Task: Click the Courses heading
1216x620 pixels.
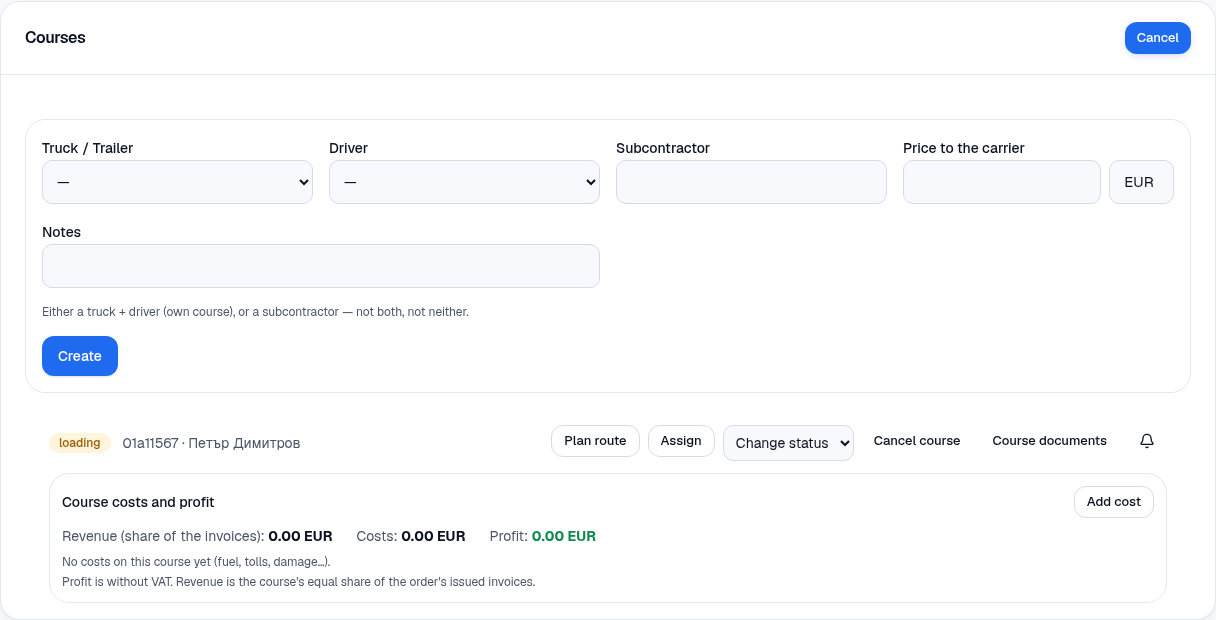Action: pos(55,38)
